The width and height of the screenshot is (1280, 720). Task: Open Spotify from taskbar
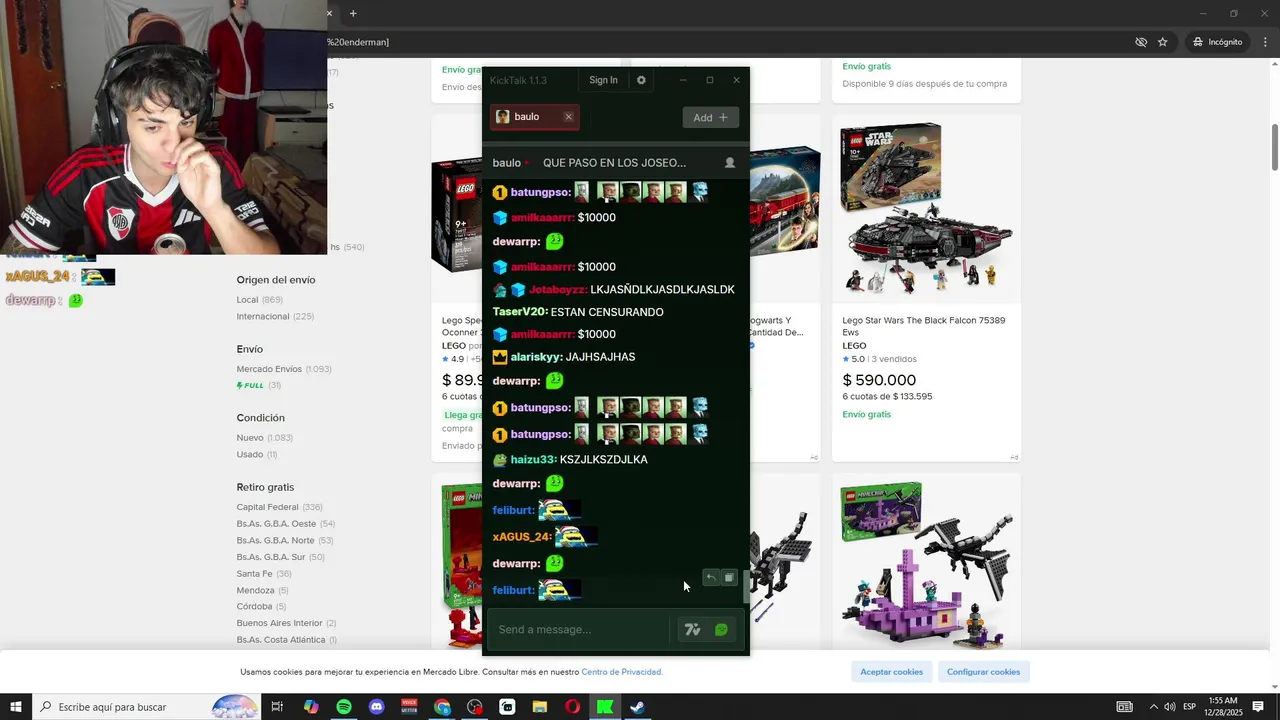pos(344,707)
